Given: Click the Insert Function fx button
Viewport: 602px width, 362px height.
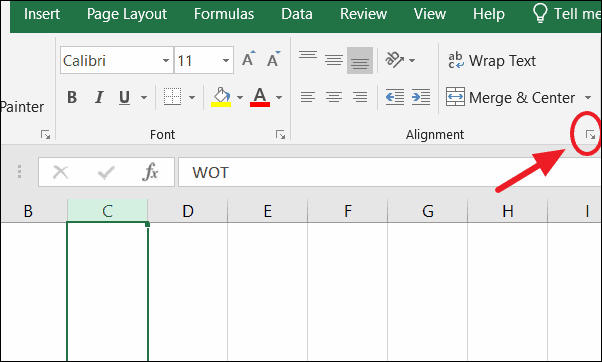Looking at the screenshot, I should 150,172.
